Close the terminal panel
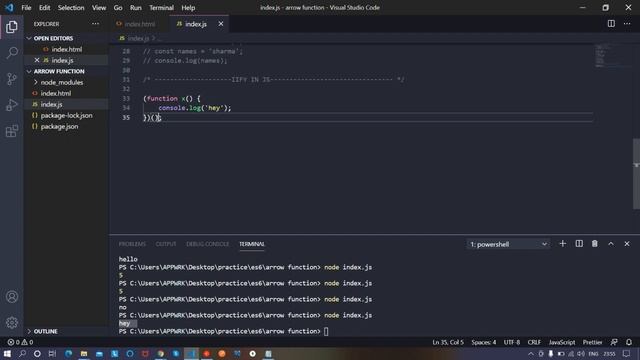Viewport: 640px width, 360px height. click(627, 244)
